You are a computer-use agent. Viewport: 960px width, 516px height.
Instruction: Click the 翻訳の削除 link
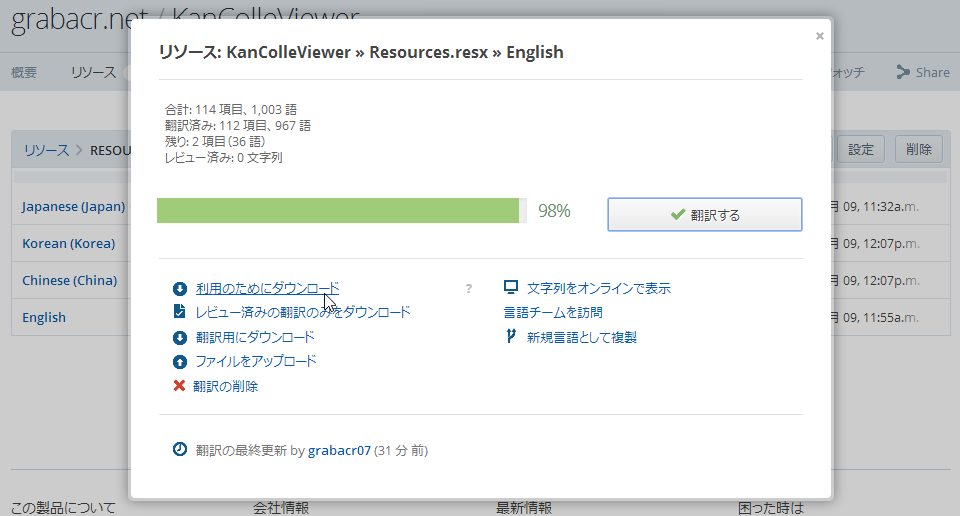click(x=225, y=386)
